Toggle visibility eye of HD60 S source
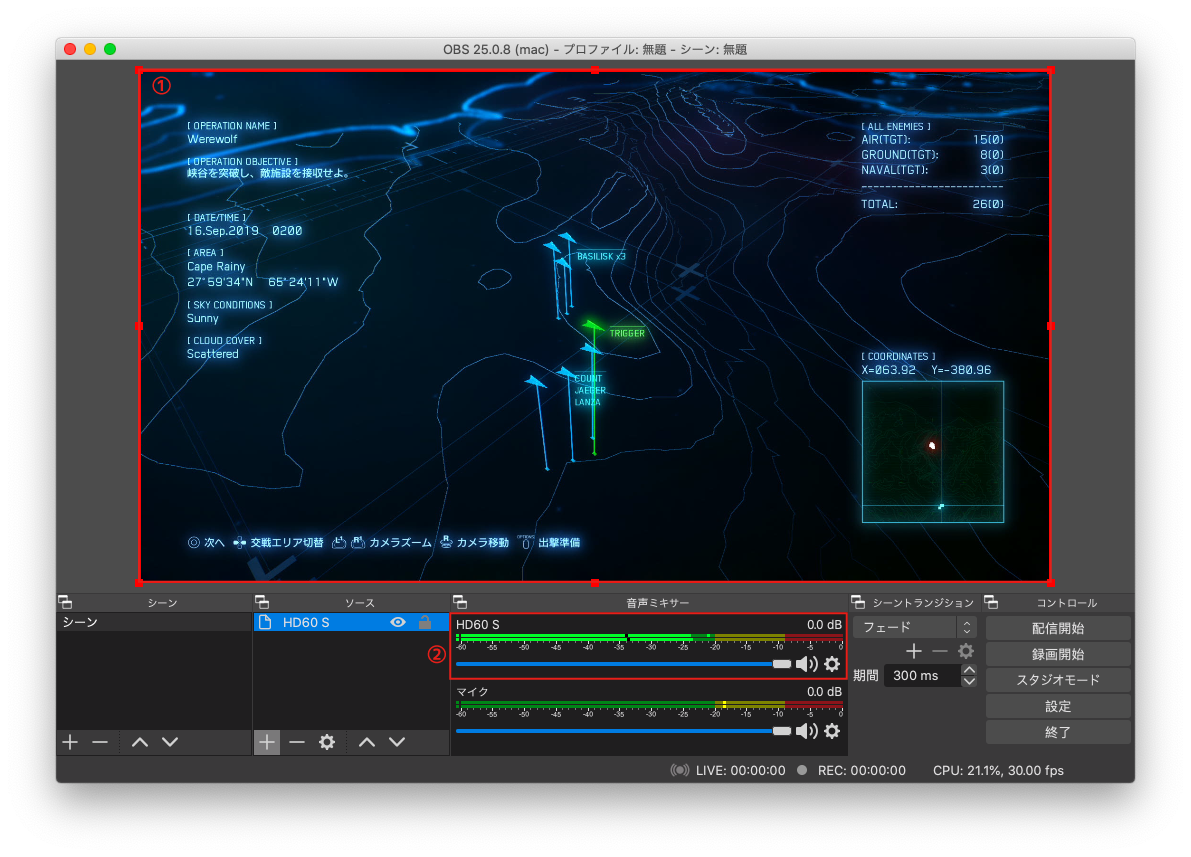Image resolution: width=1191 pixels, height=857 pixels. click(398, 622)
